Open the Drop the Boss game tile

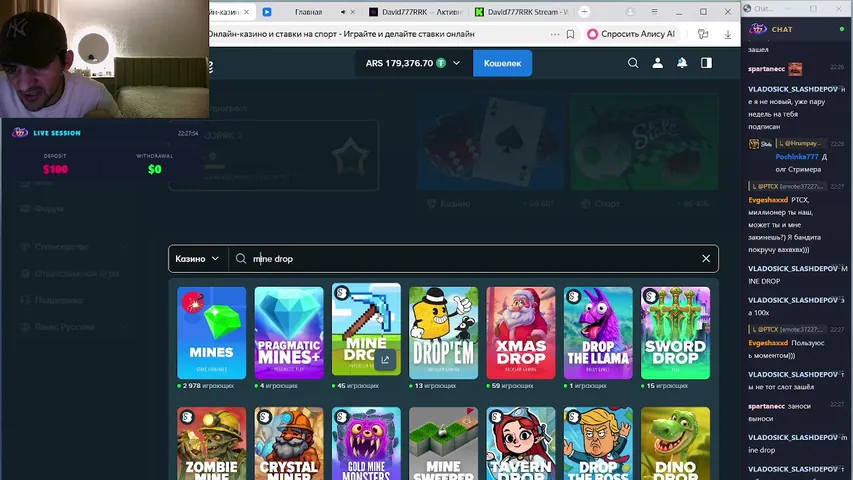(598, 444)
